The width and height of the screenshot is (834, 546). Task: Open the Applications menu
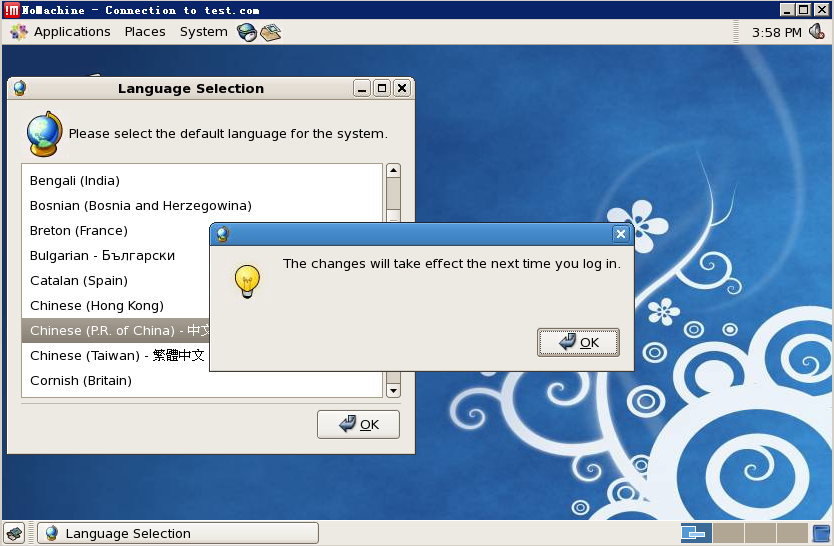tap(72, 32)
